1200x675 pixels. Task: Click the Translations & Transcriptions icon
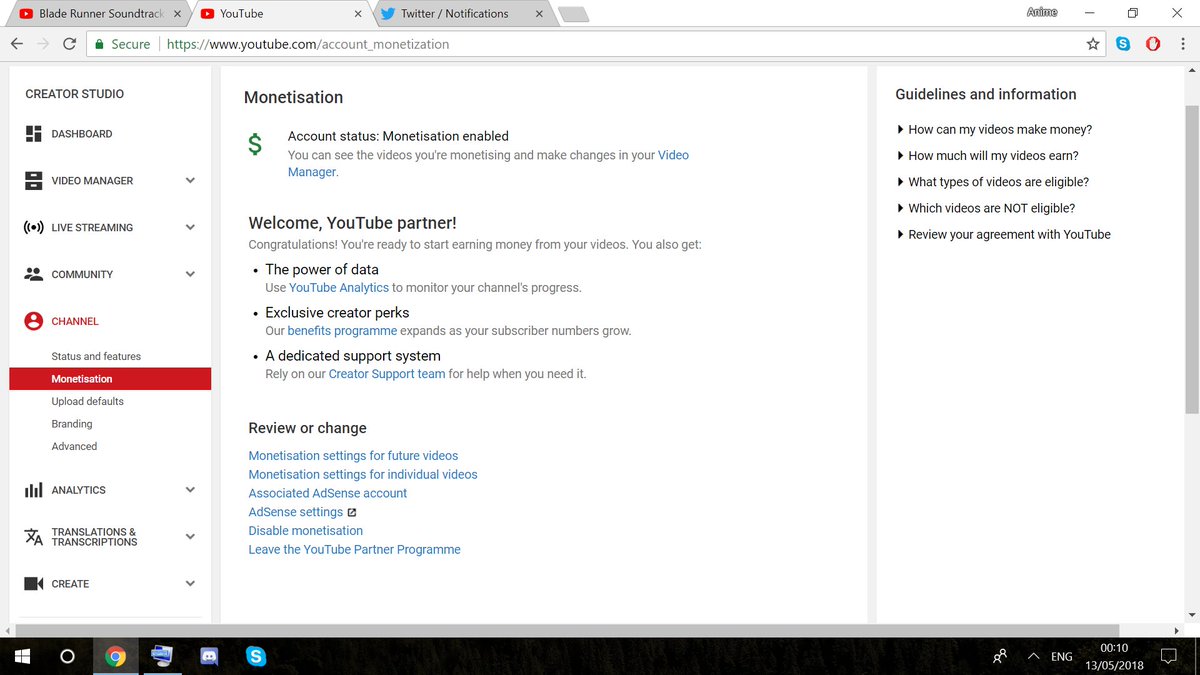[x=34, y=537]
